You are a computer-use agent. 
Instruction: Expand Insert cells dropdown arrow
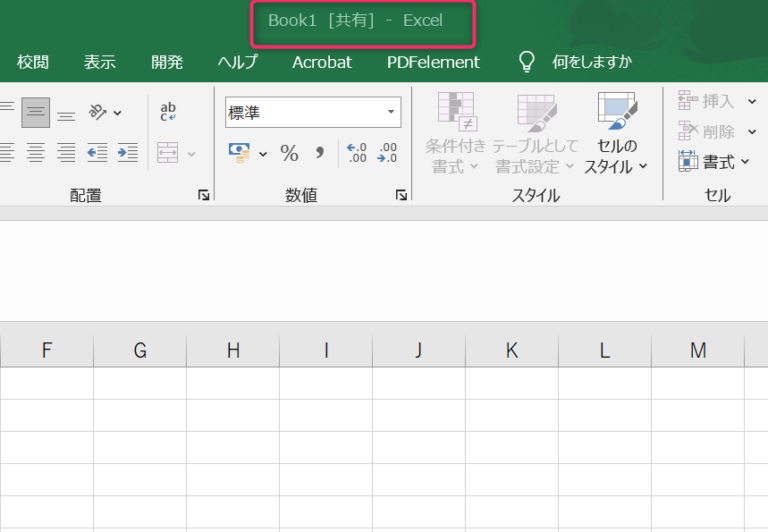click(752, 101)
